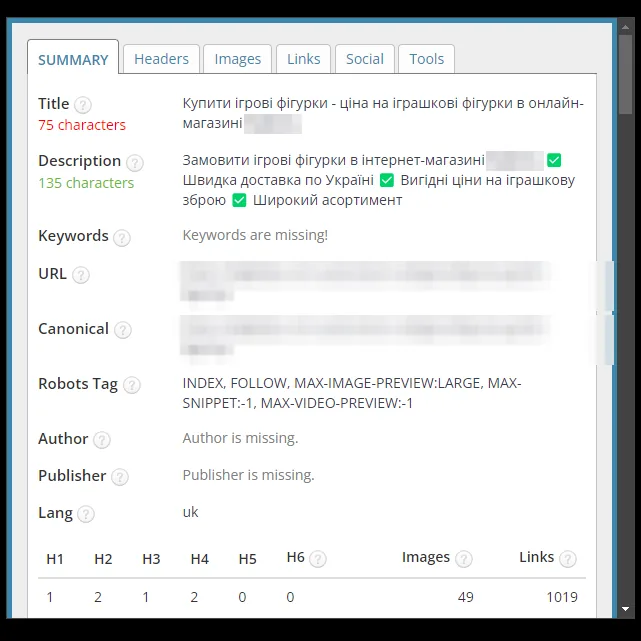Image resolution: width=641 pixels, height=641 pixels.
Task: Switch to the SUMMARY tab
Action: pos(73,57)
